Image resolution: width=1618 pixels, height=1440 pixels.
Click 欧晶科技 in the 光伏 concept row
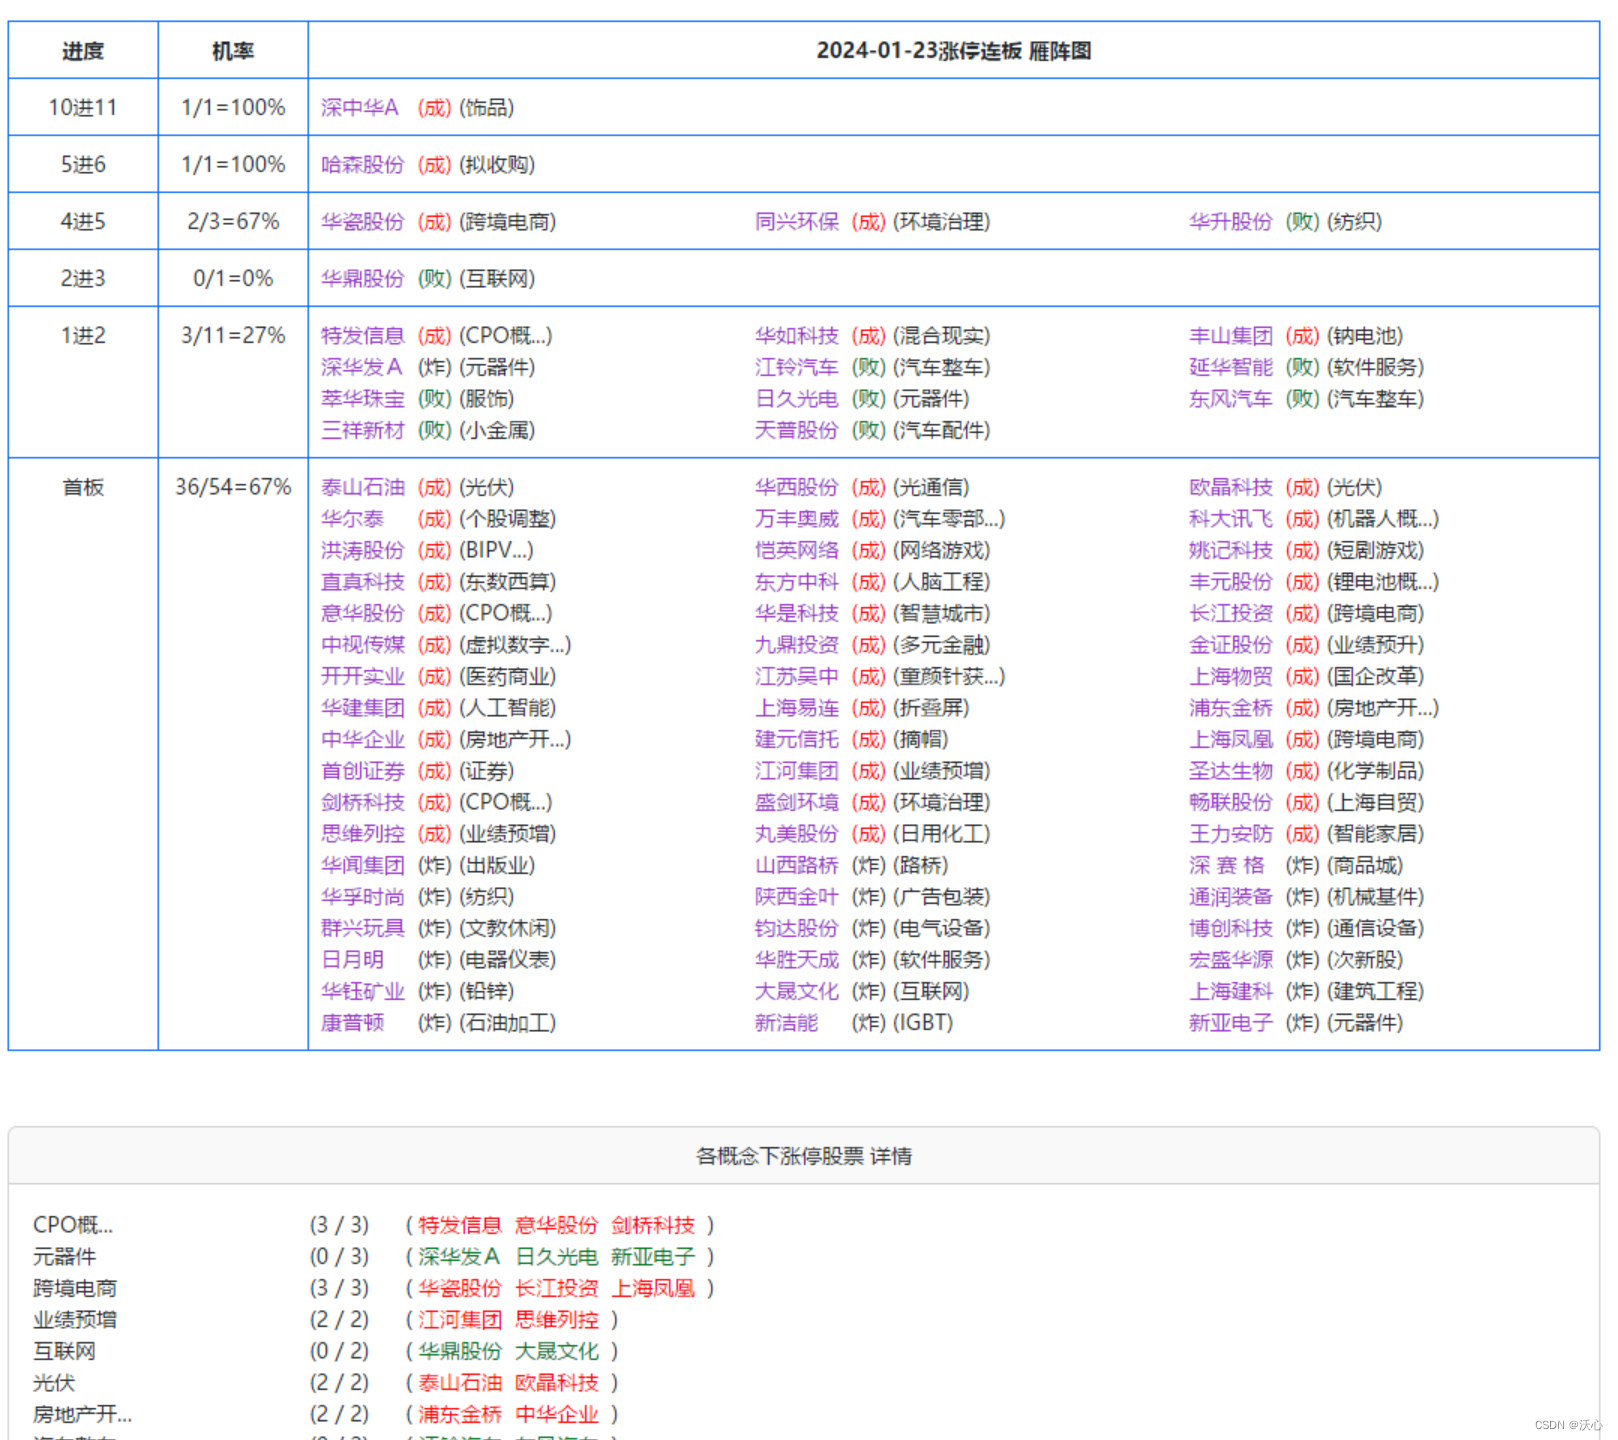[557, 1383]
